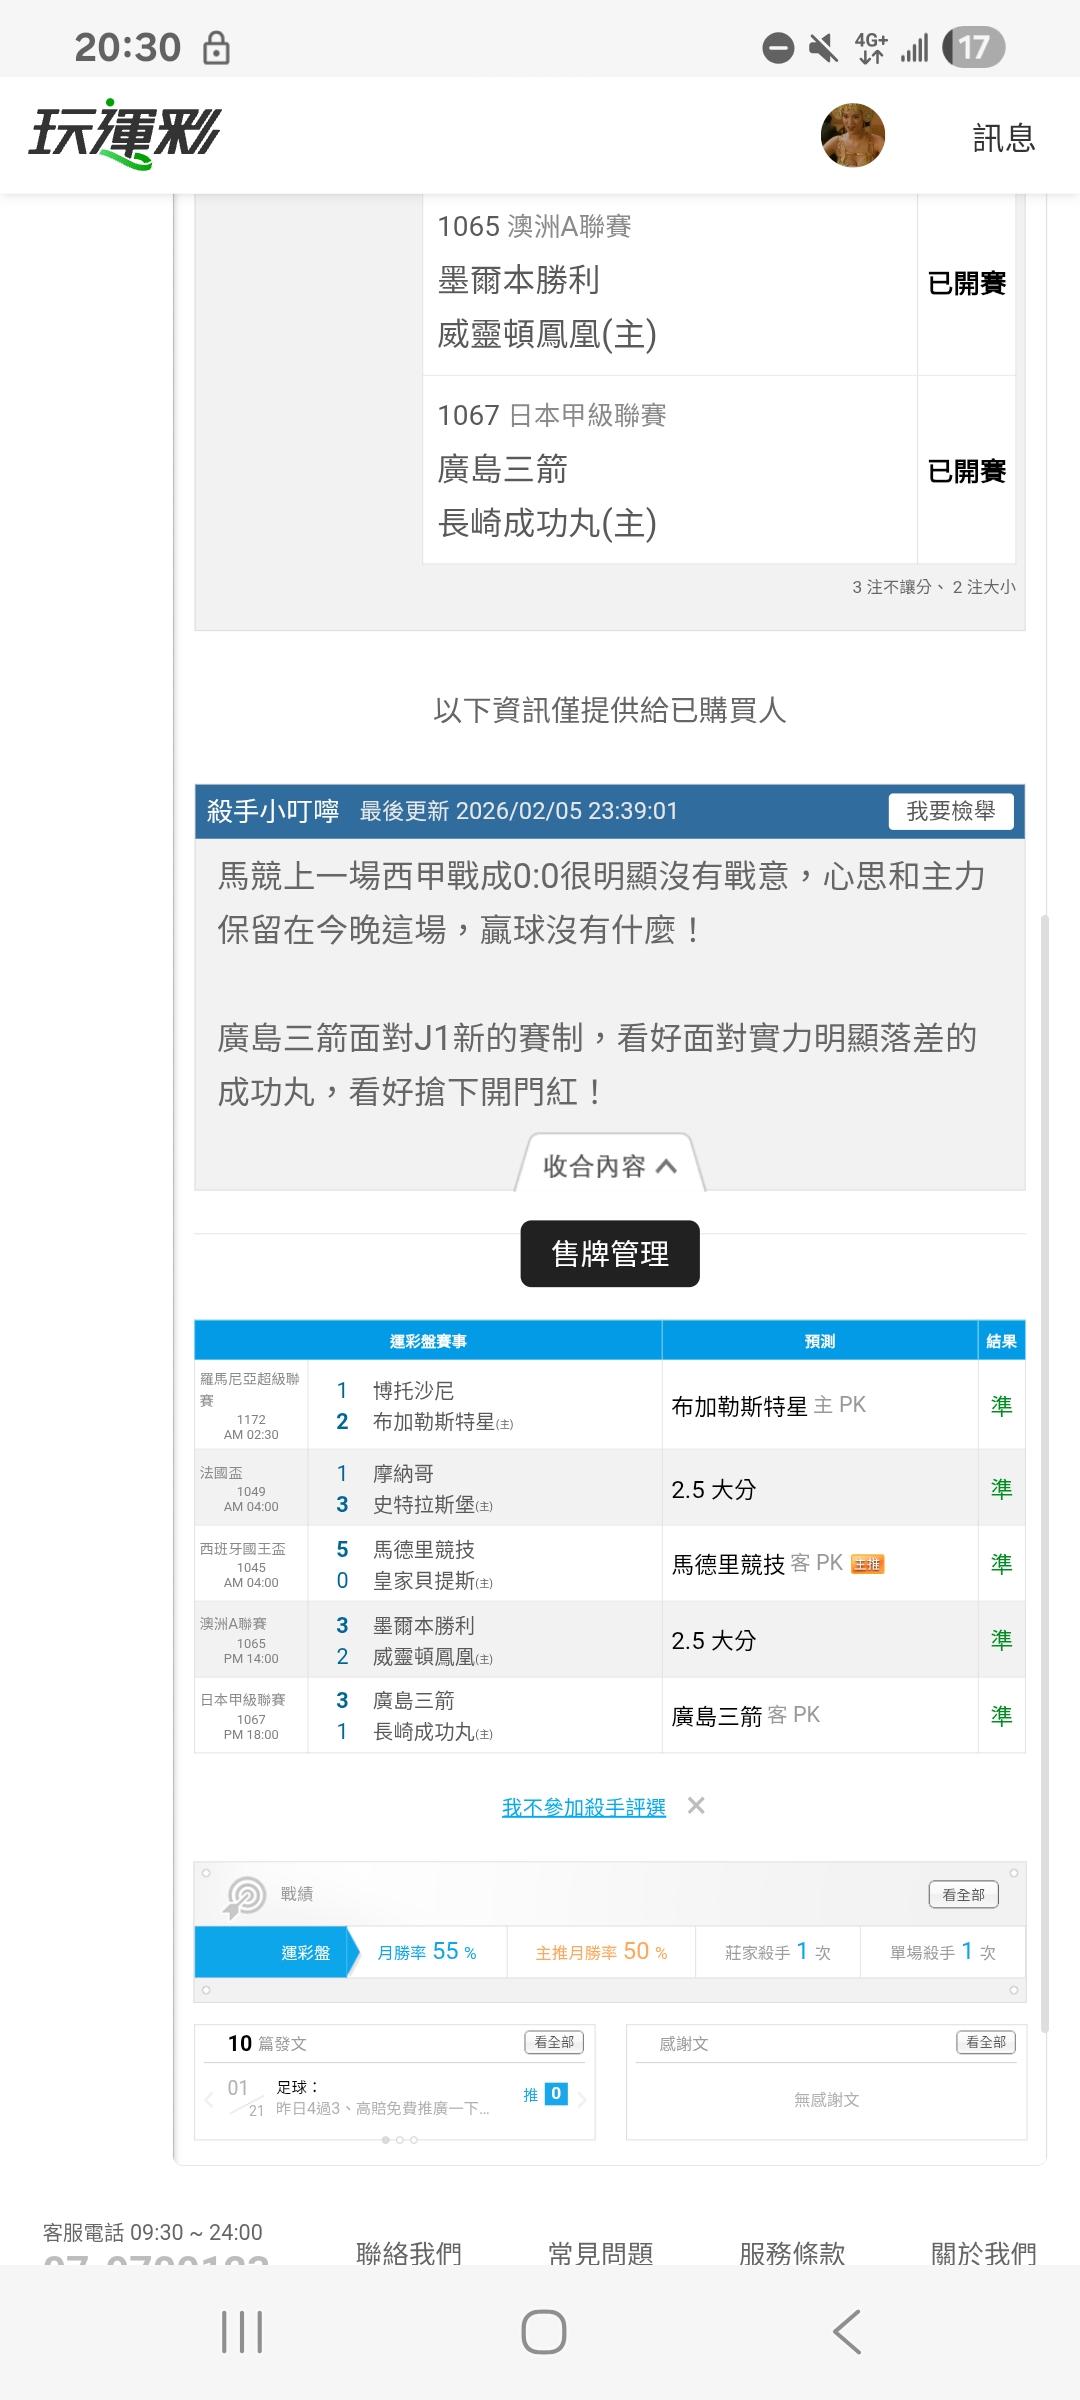Click the 推 0 recommend counter
The width and height of the screenshot is (1080, 2400).
pyautogui.click(x=546, y=2094)
